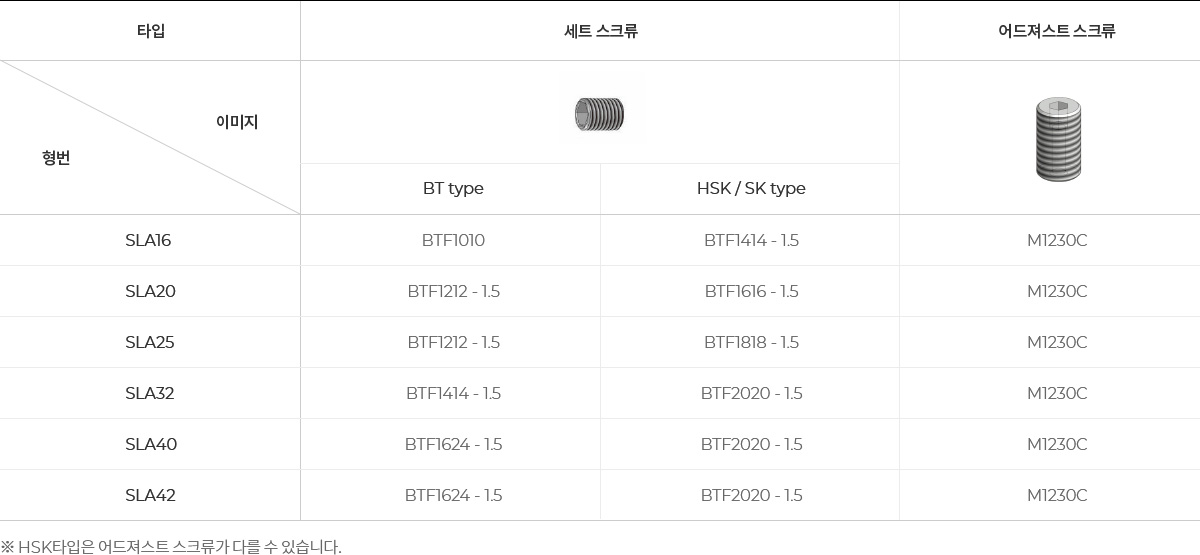
Task: Select the 어드져스트 스크류 header cell
Action: (x=1056, y=31)
